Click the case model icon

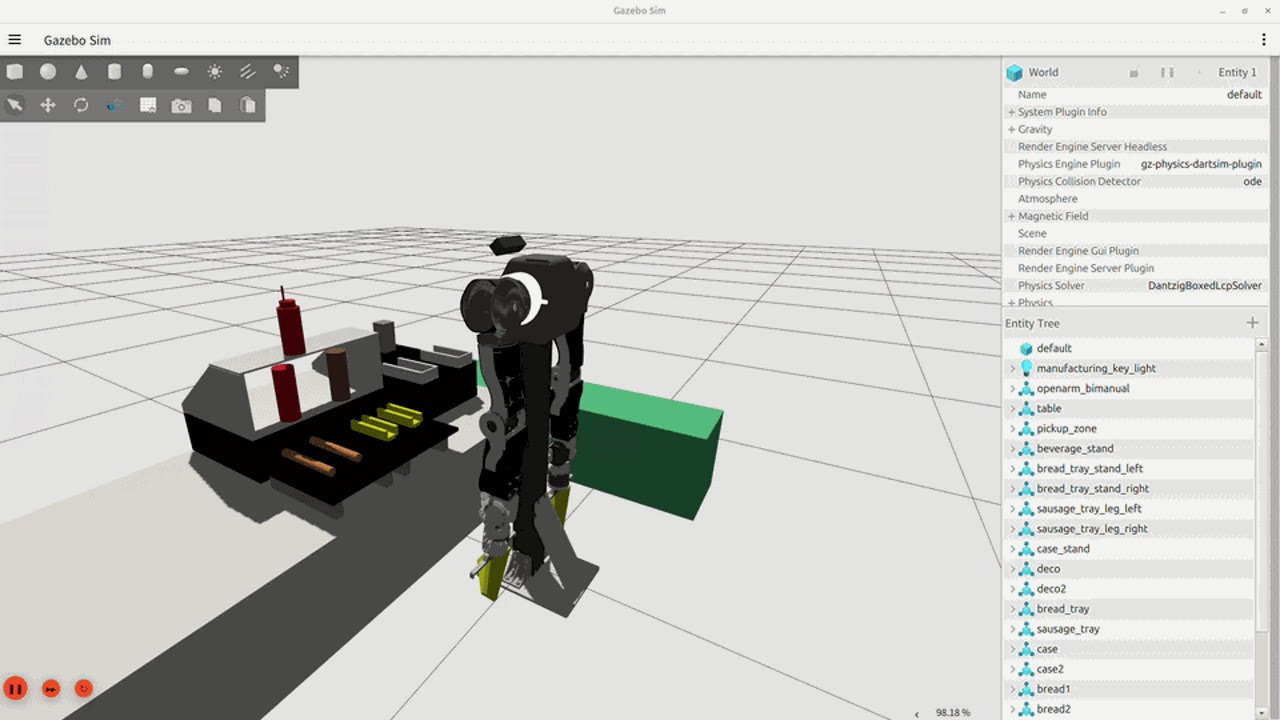[x=1026, y=648]
